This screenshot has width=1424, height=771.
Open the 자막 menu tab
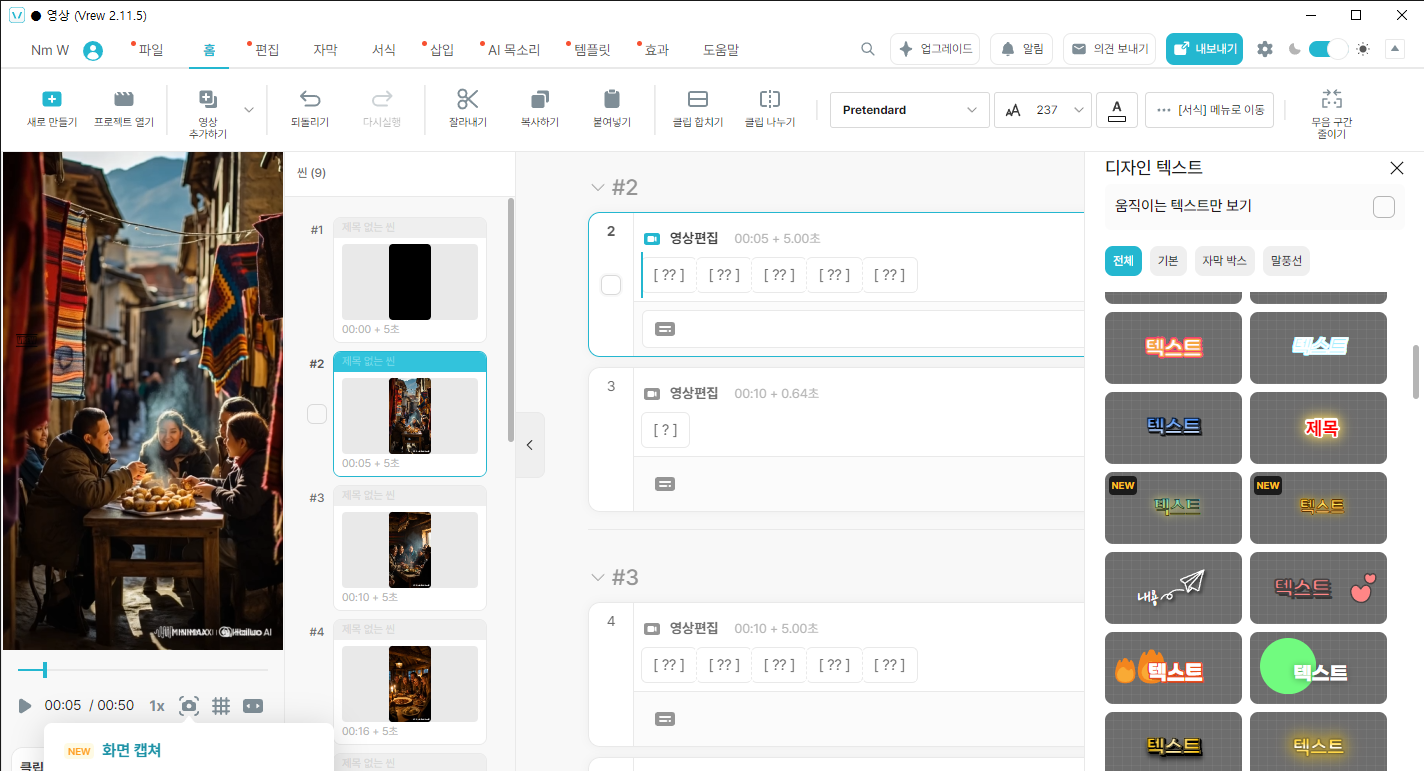[x=325, y=49]
